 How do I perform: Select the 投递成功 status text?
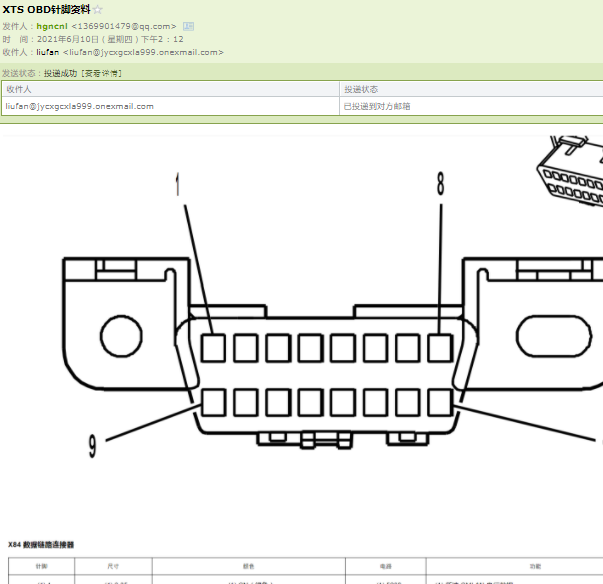(x=60, y=73)
